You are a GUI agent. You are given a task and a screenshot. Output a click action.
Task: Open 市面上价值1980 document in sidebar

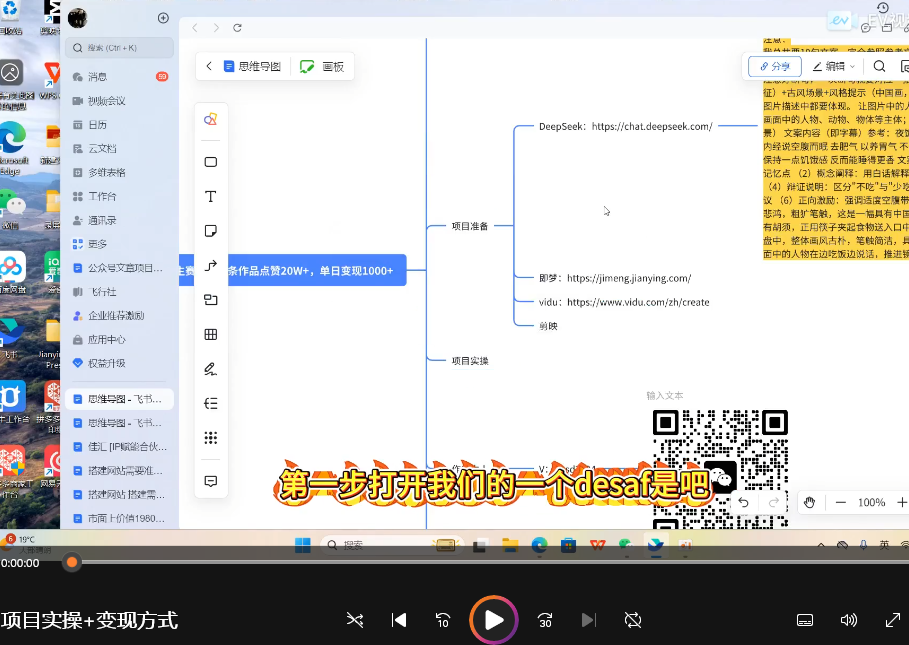[120, 518]
